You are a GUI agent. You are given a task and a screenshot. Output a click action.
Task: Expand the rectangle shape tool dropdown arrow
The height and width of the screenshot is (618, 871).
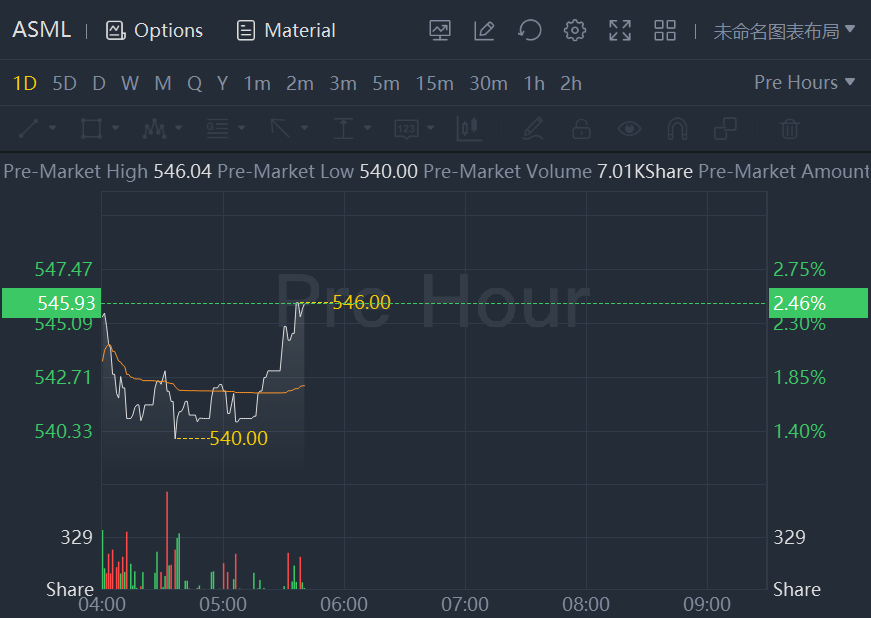116,128
